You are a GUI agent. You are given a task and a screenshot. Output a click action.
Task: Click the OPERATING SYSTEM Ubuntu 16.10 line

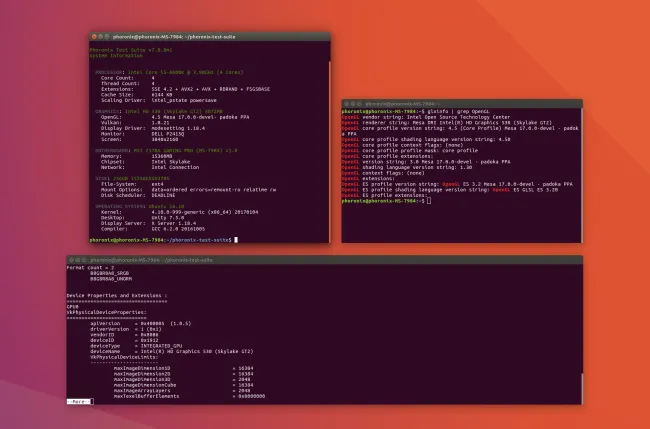[140, 206]
